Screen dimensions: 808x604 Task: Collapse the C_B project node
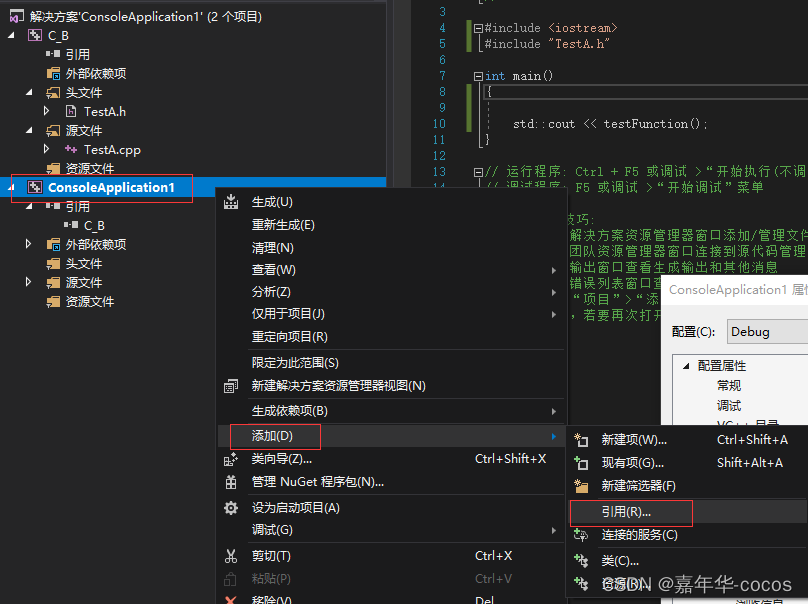[x=11, y=36]
